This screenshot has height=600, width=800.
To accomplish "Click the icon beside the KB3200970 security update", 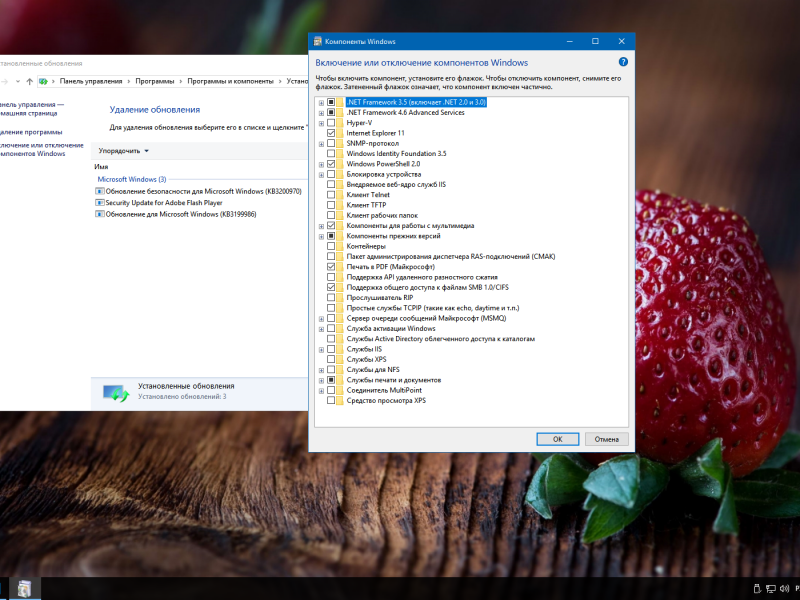I will (99, 191).
